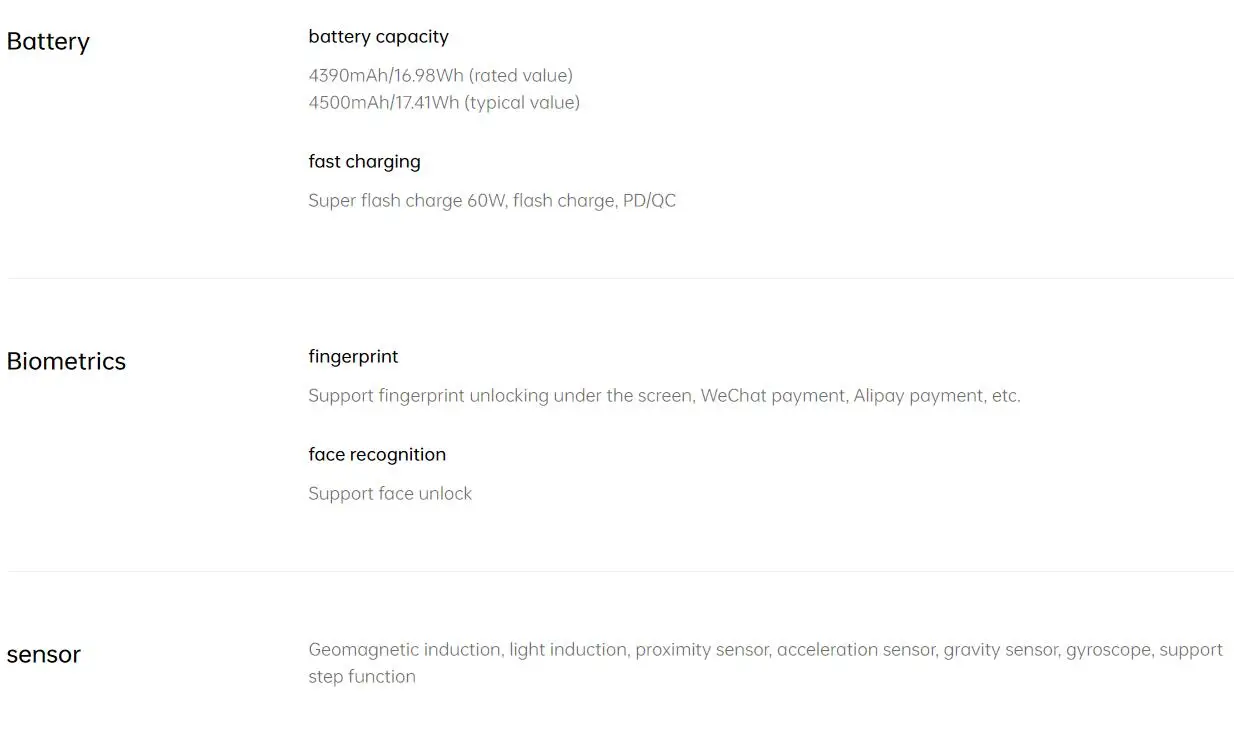Click the word gyroscope in sensor list
The height and width of the screenshot is (740, 1234).
[1108, 650]
